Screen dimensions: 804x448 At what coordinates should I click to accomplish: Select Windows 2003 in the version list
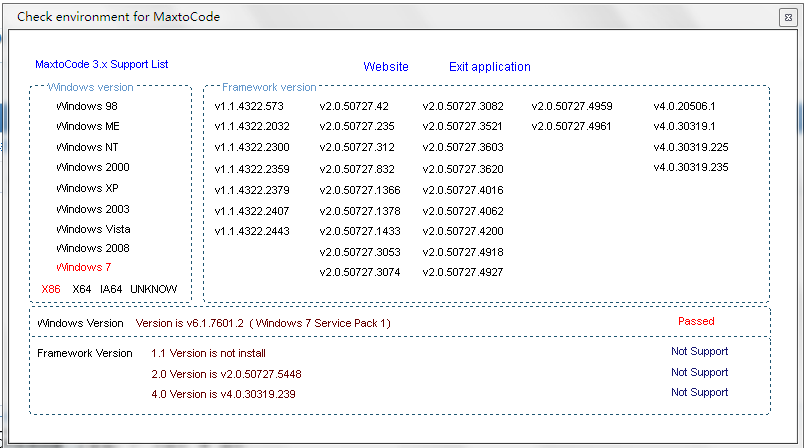tap(93, 209)
